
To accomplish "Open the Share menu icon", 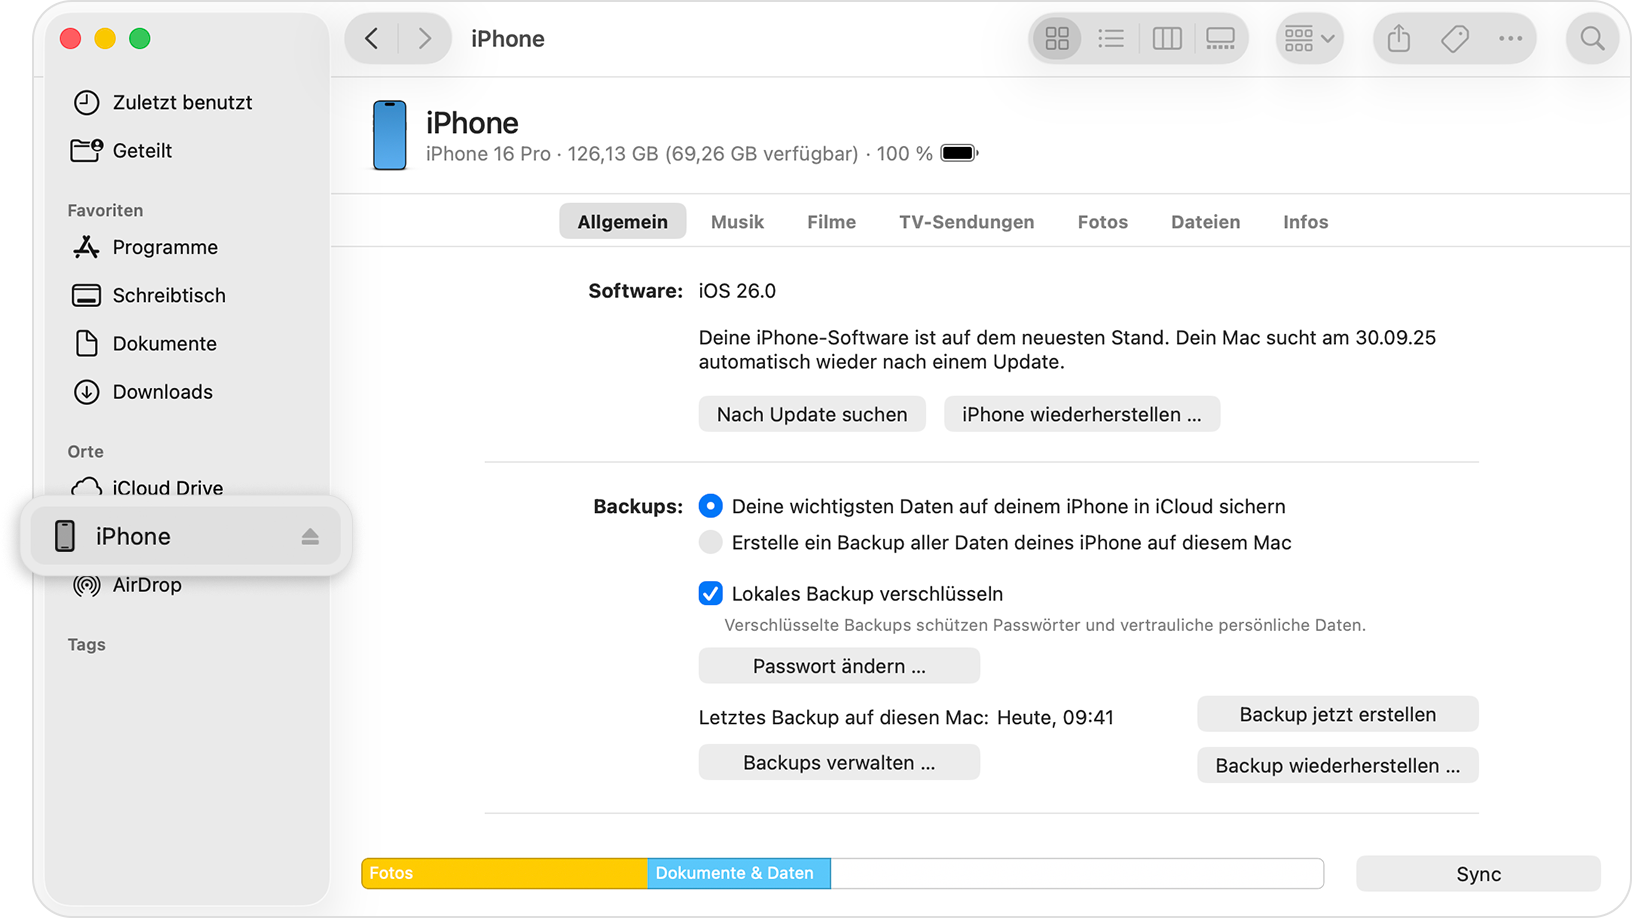I will 1398,38.
